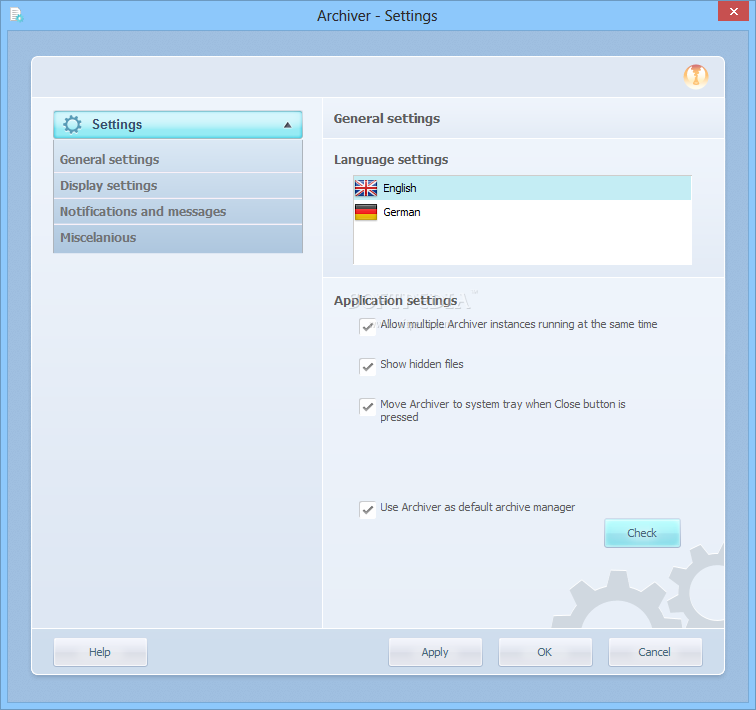Apply the settings changes
Screen dimensions: 756x710
[435, 652]
